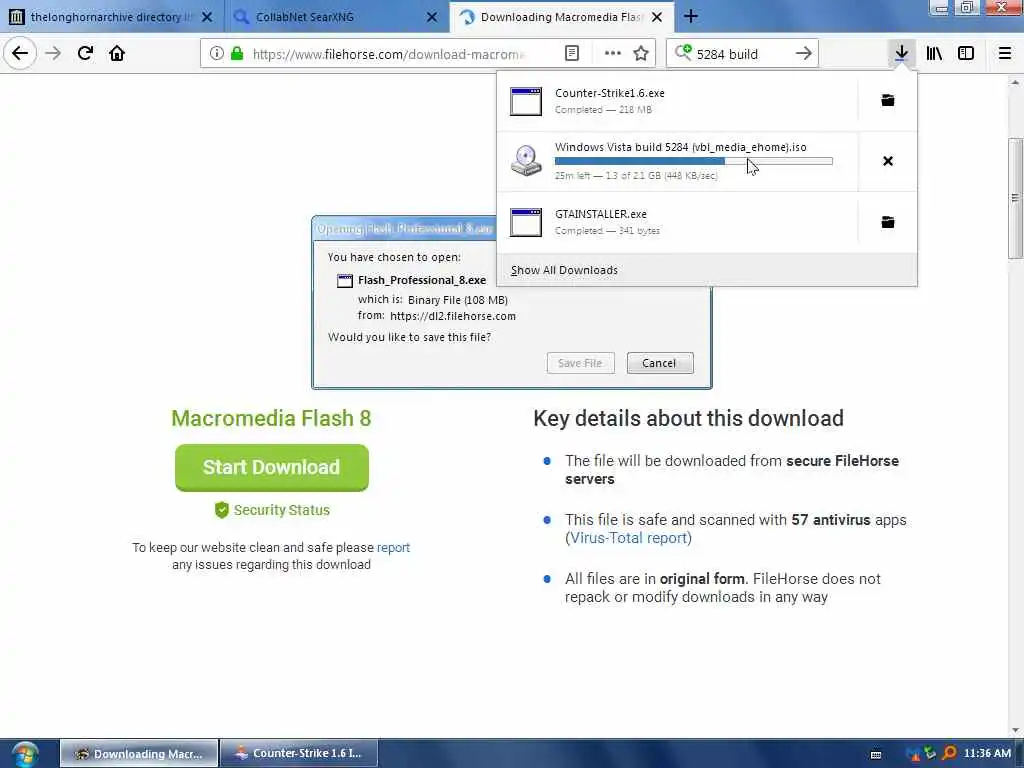Follow the report link

[393, 547]
